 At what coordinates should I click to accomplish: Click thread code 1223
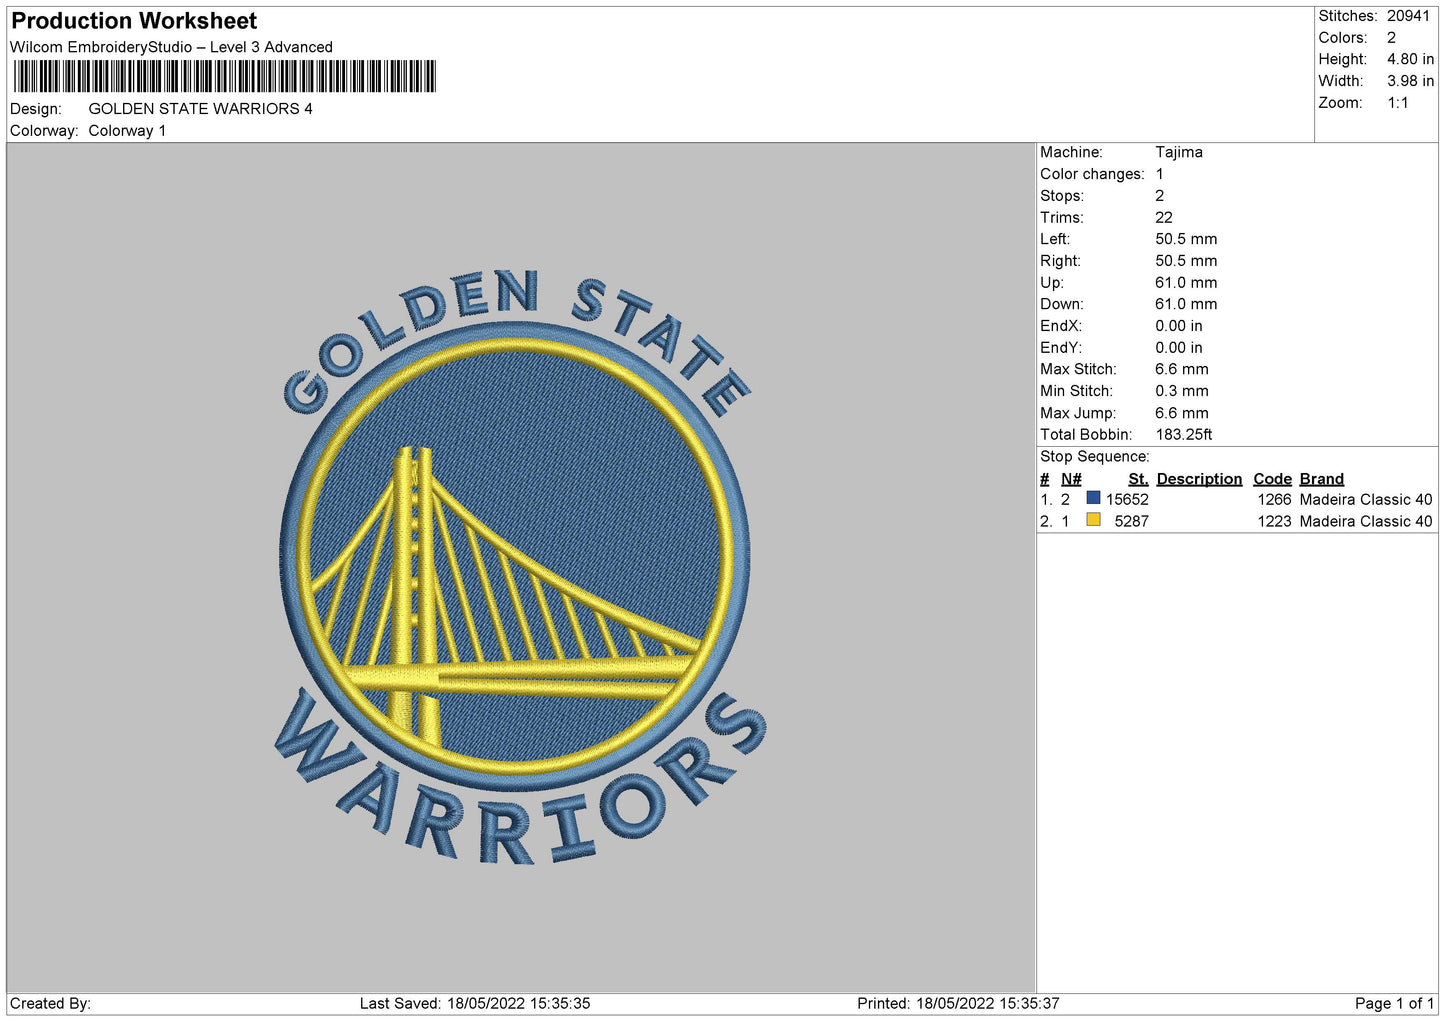point(1274,522)
